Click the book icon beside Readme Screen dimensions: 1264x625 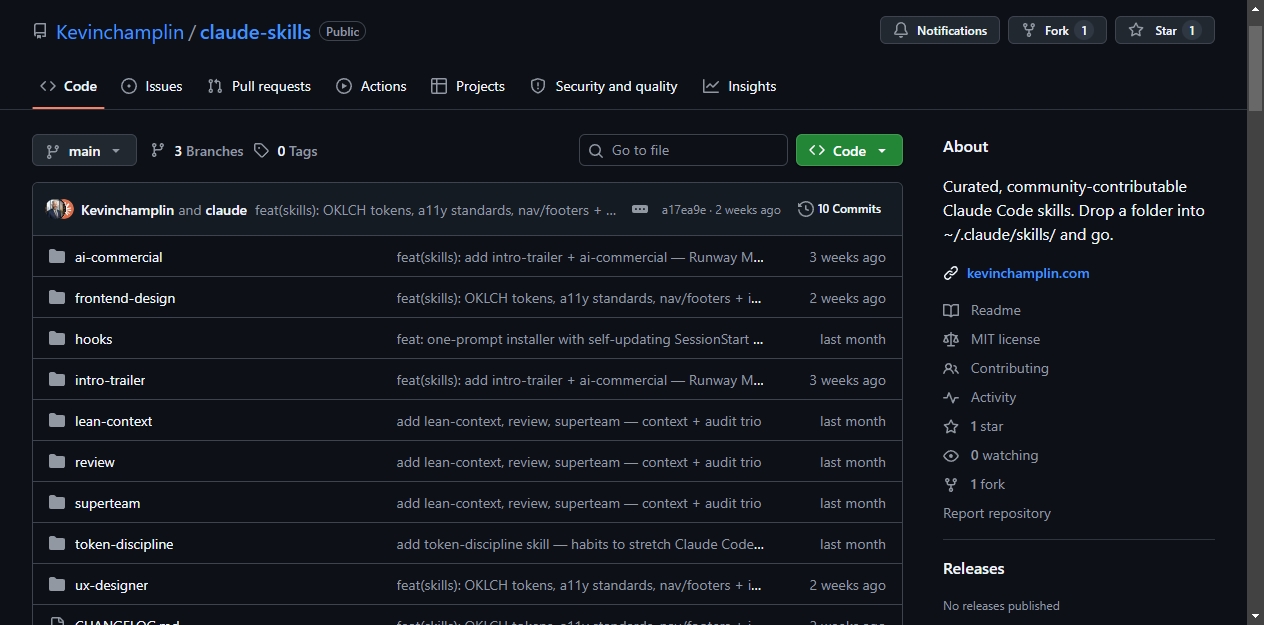coord(951,310)
